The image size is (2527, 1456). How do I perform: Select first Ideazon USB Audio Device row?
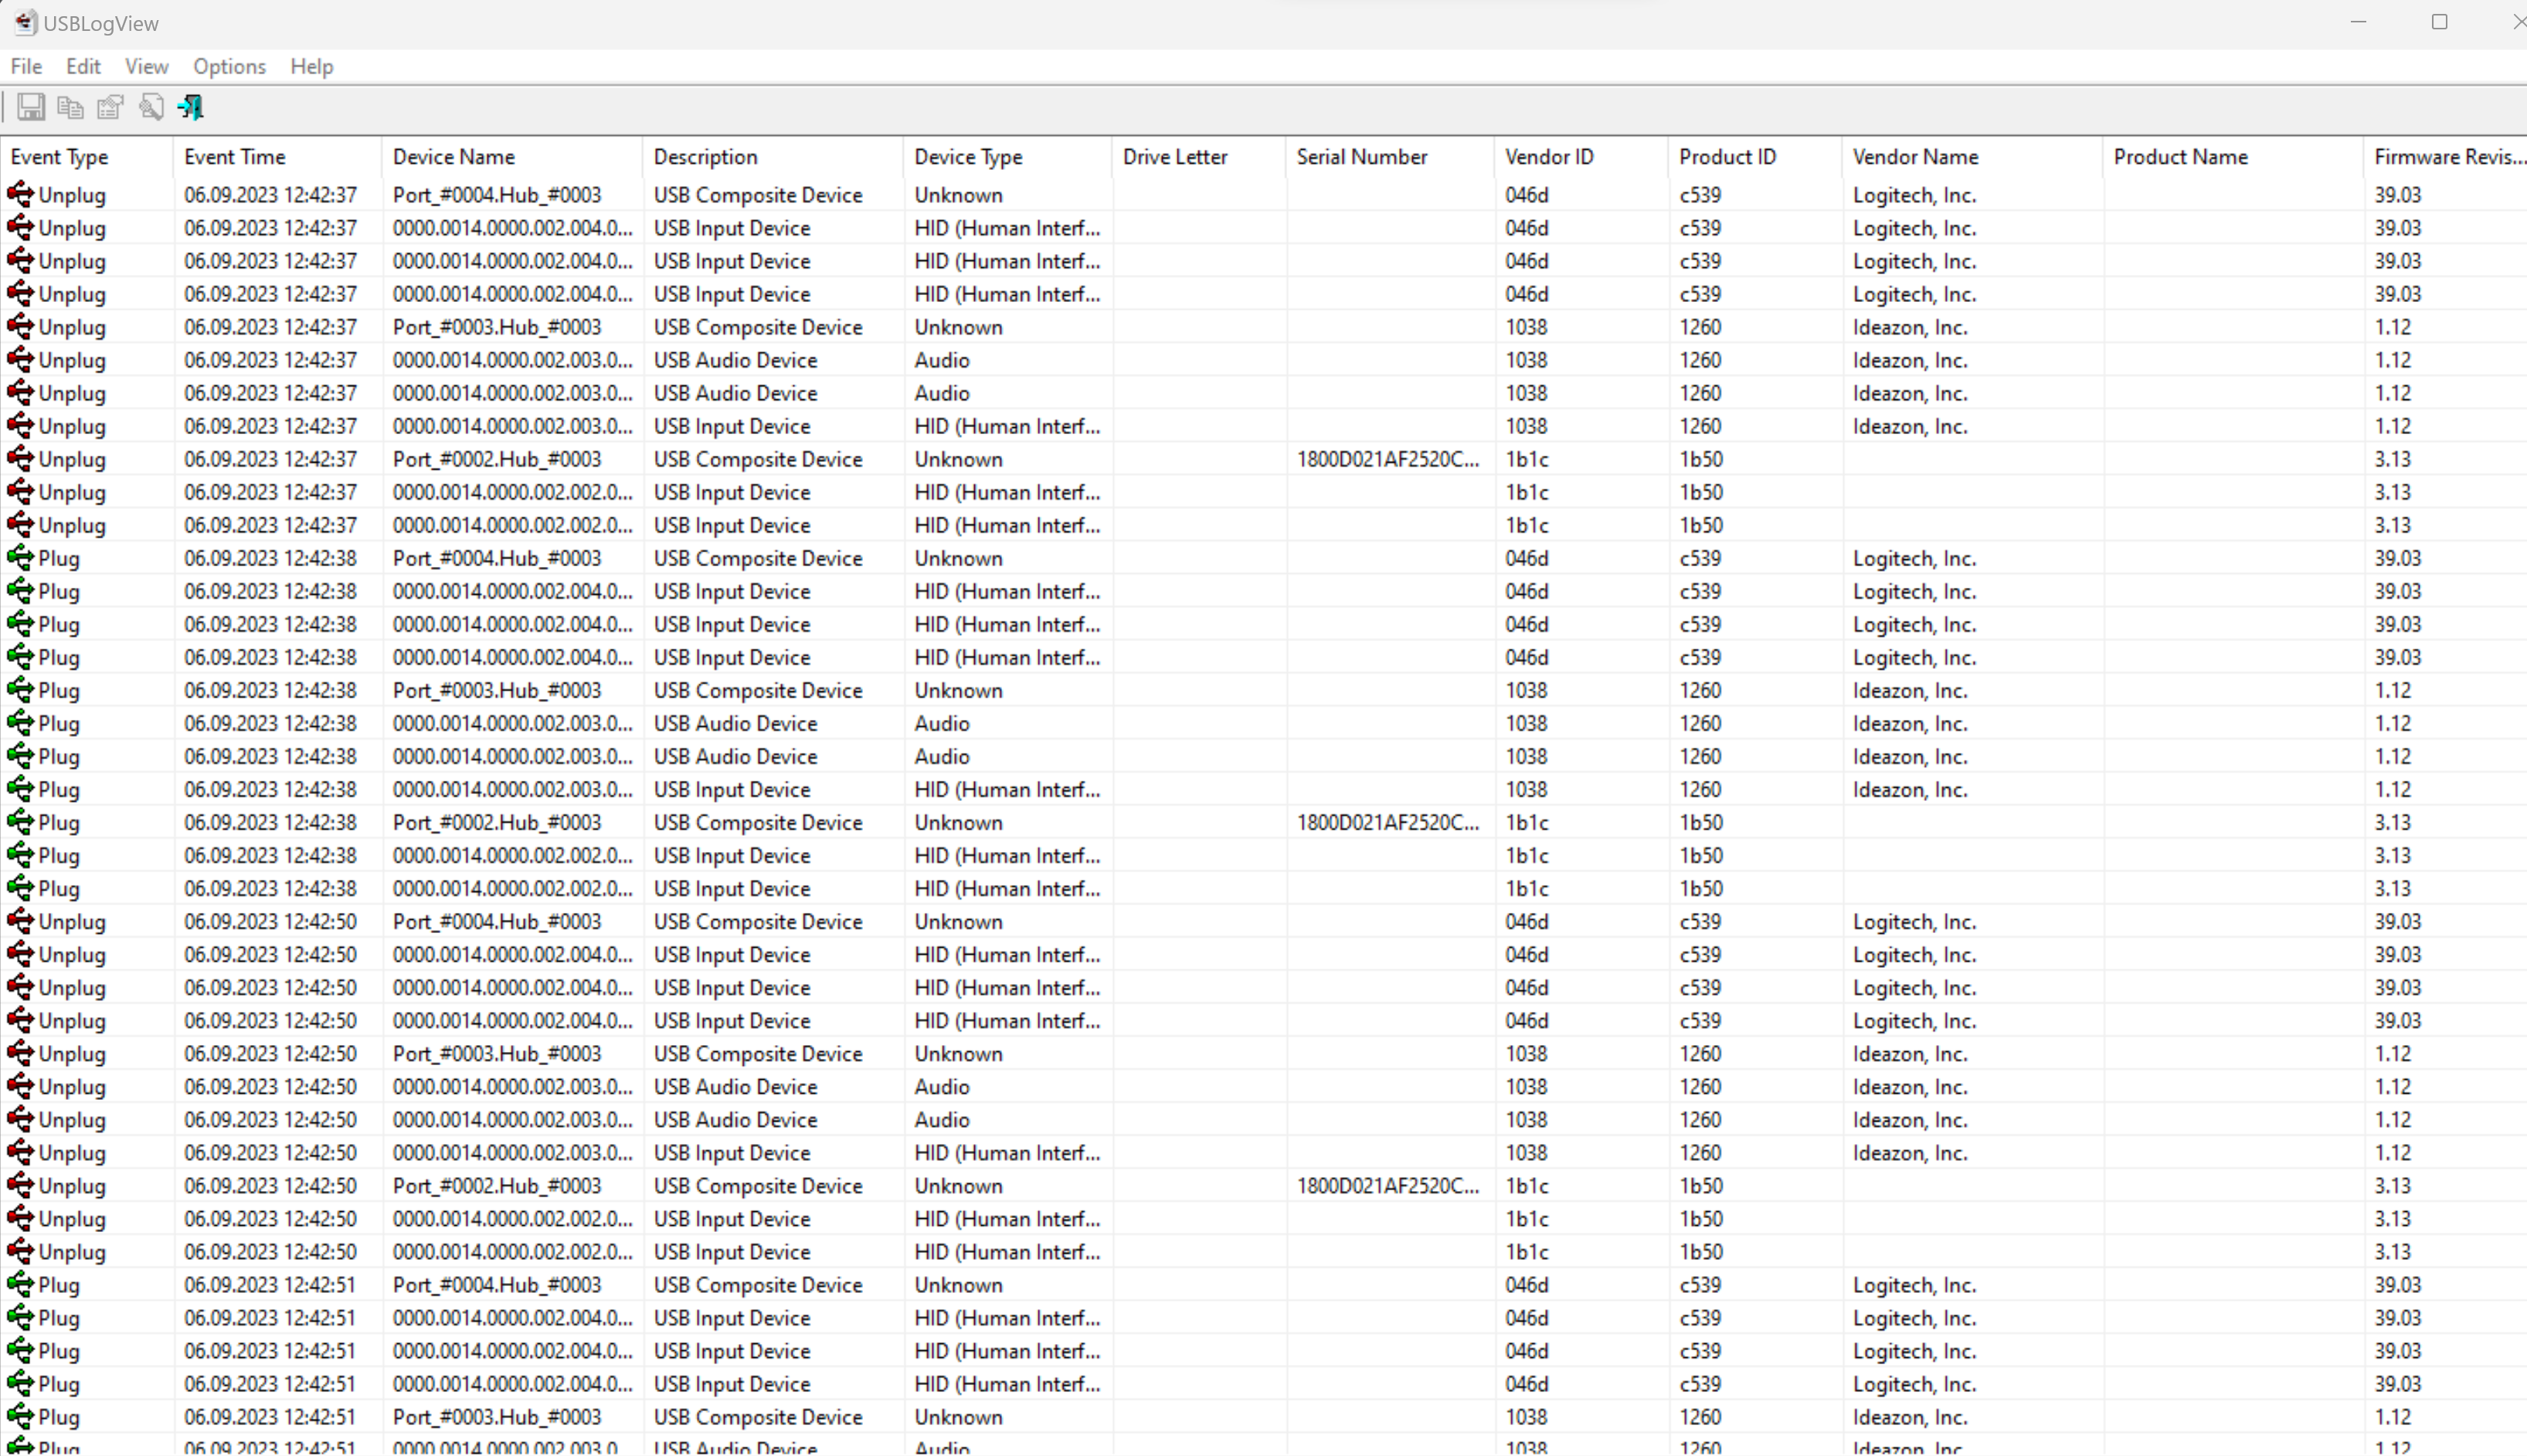(735, 360)
